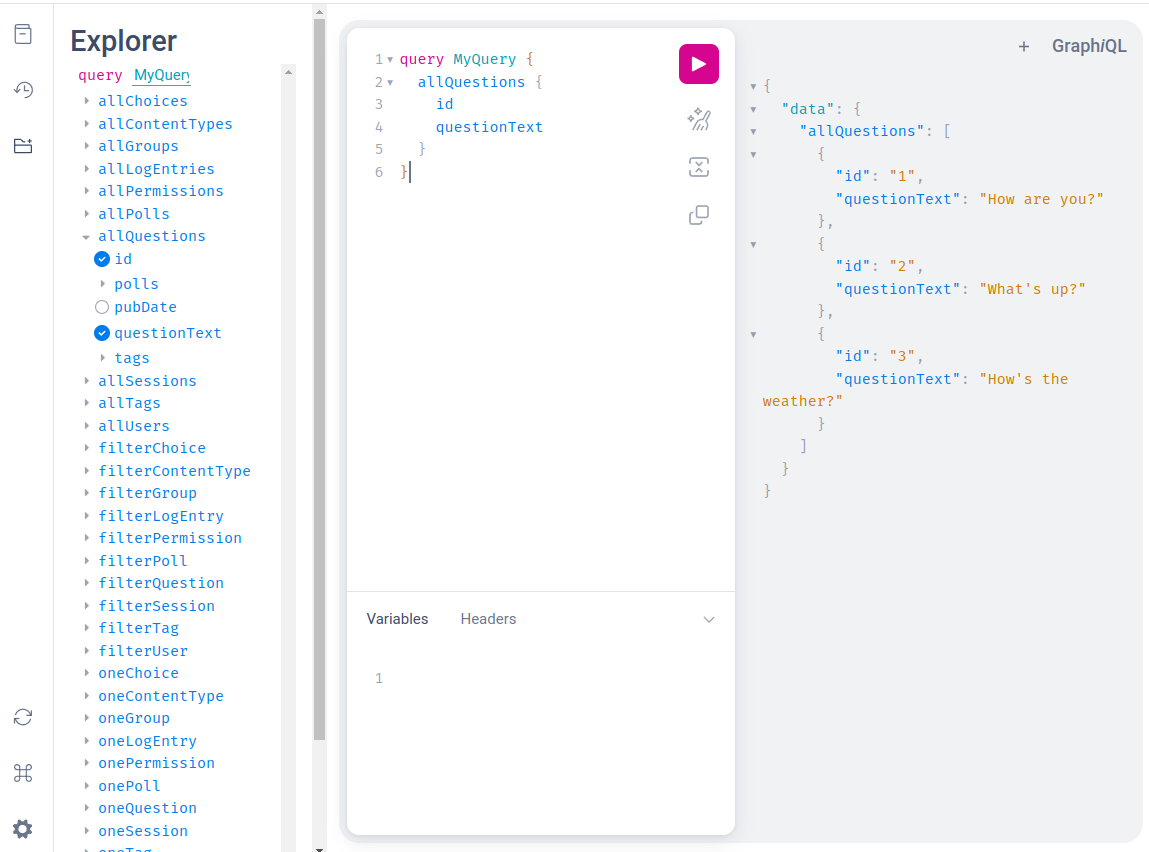Open the documentation explorer icon
This screenshot has height=852, width=1149.
click(23, 34)
